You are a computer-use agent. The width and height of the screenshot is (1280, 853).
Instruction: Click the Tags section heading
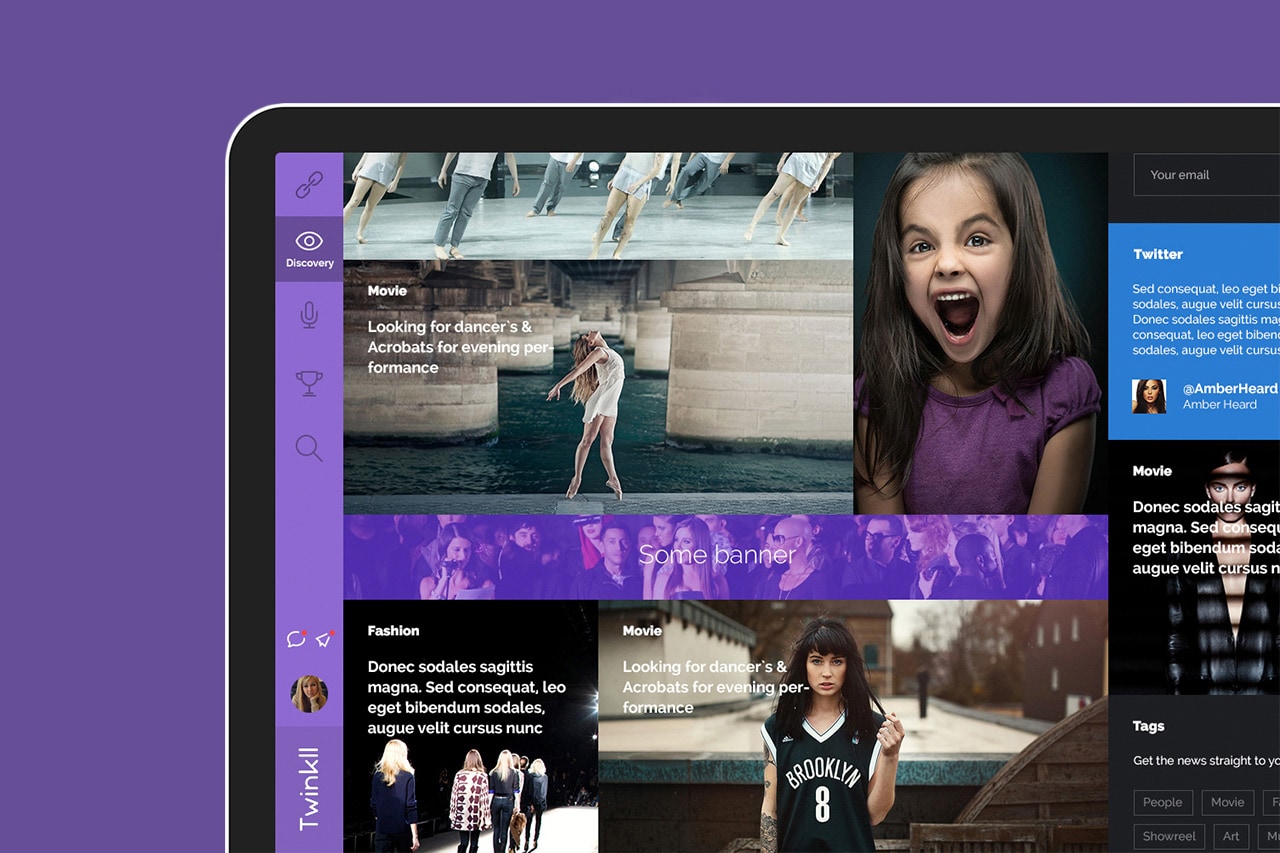click(1149, 726)
